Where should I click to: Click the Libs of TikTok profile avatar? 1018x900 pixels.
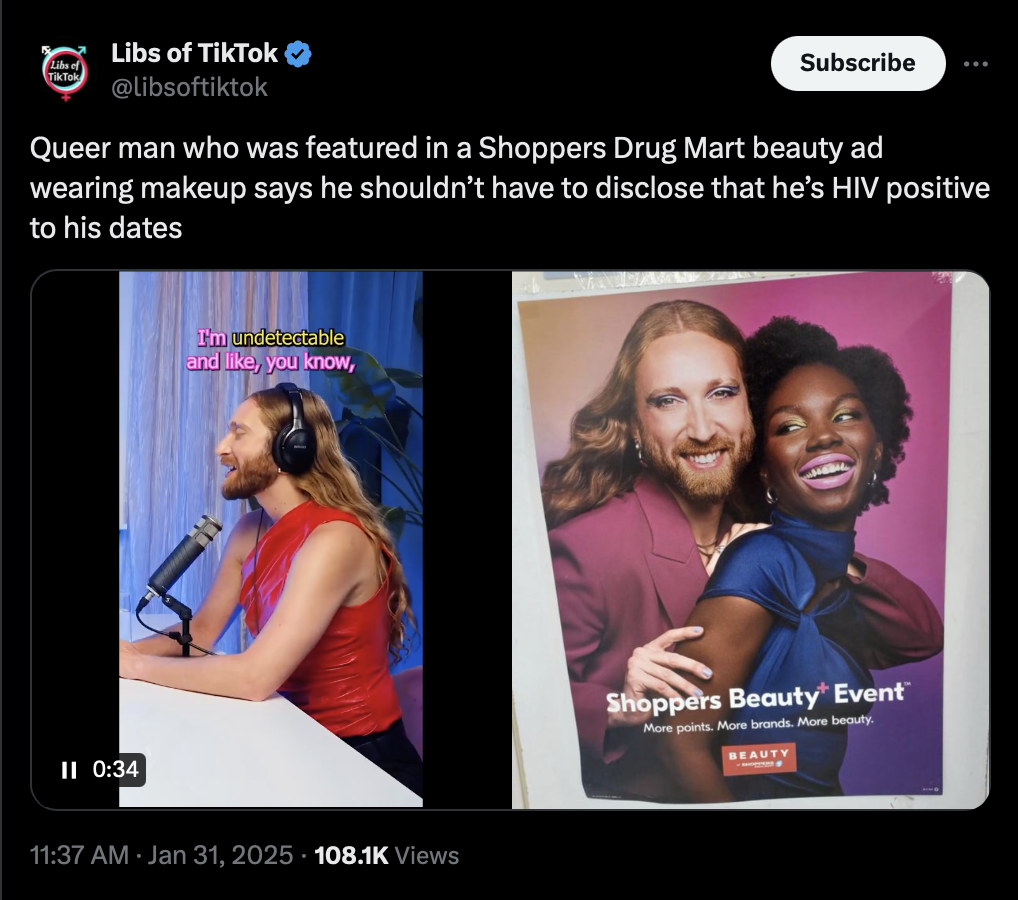[x=65, y=73]
